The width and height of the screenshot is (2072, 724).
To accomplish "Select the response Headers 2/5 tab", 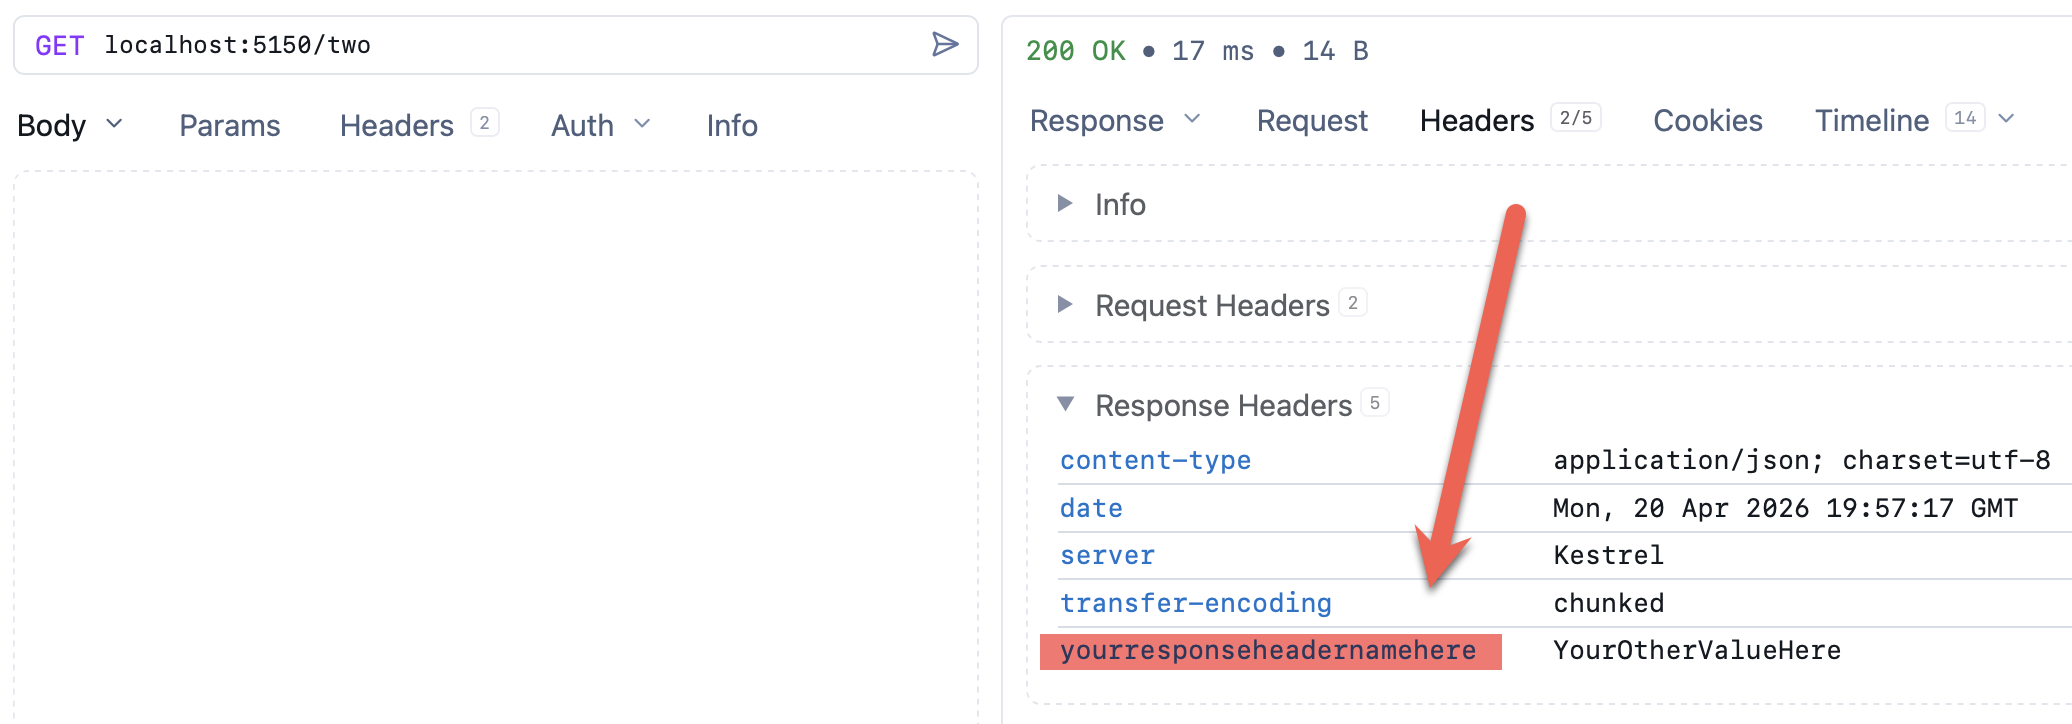I will pyautogui.click(x=1477, y=121).
